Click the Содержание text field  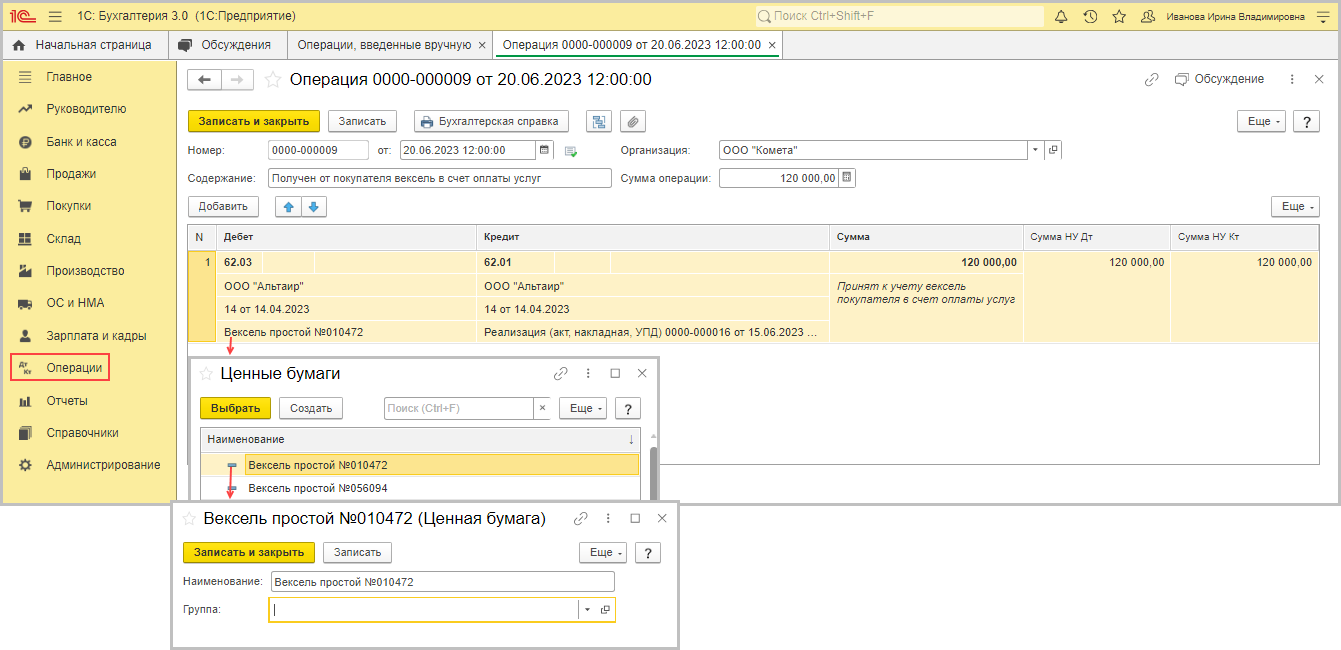440,178
